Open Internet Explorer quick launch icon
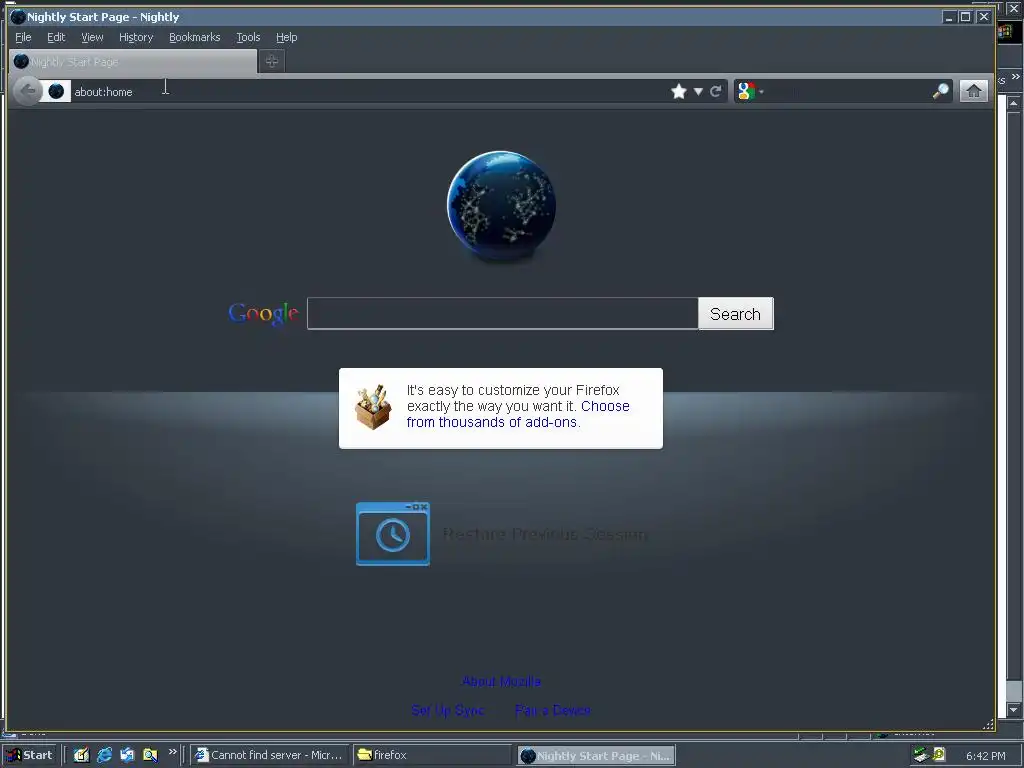The width and height of the screenshot is (1024, 768). (x=104, y=755)
